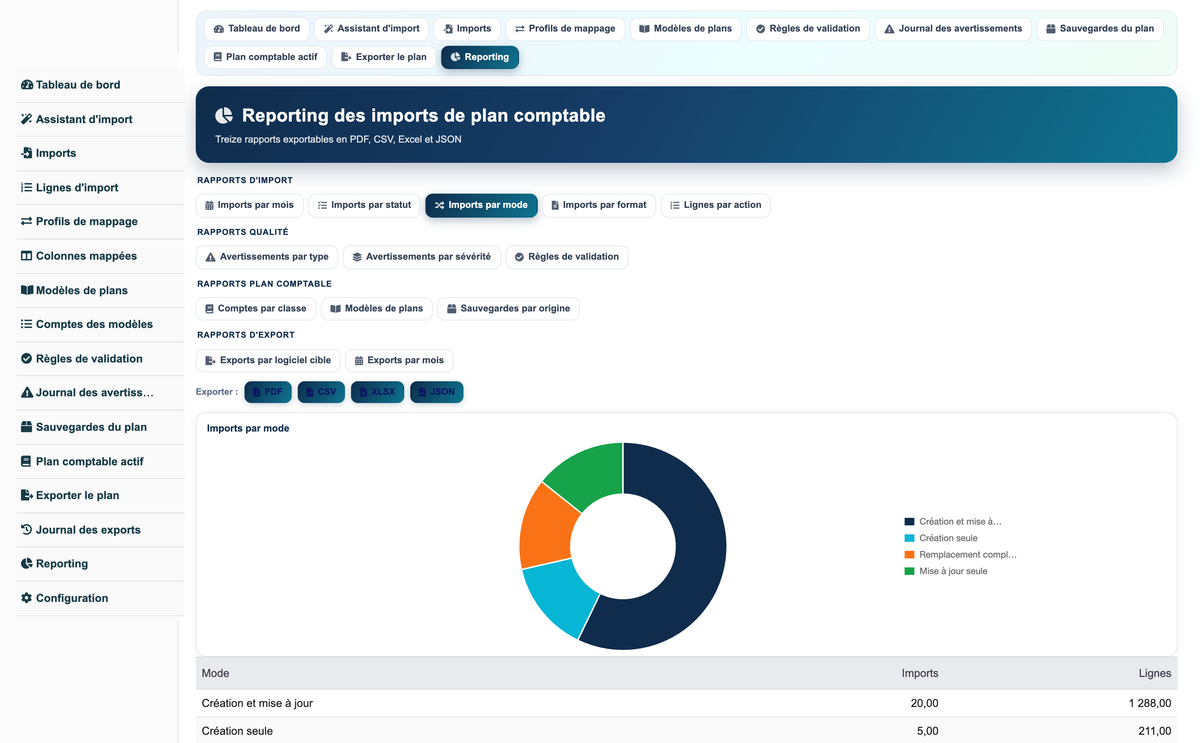Viewport: 1200px width, 743px height.
Task: Open the Profils de mappage top tab
Action: pyautogui.click(x=565, y=29)
